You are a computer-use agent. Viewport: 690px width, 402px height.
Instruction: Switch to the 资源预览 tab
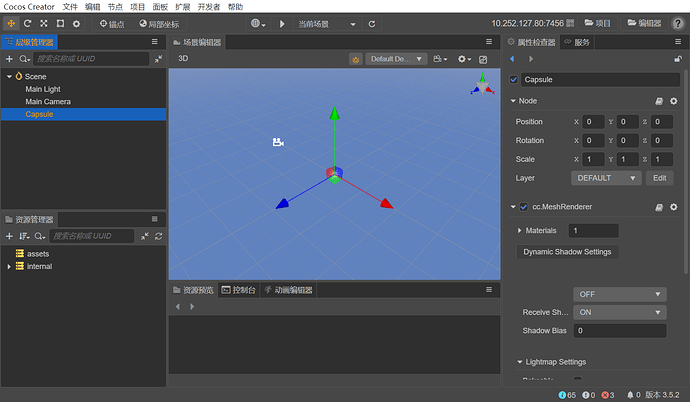coord(193,290)
